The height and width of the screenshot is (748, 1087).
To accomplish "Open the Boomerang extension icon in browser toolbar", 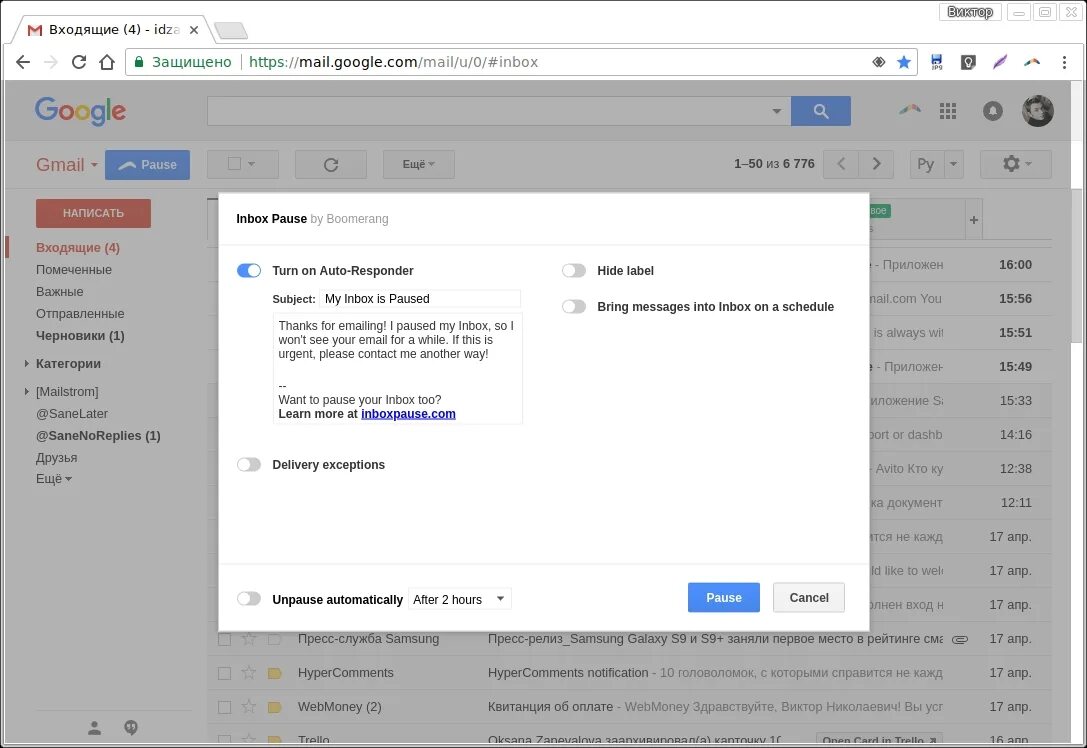I will click(x=1032, y=62).
